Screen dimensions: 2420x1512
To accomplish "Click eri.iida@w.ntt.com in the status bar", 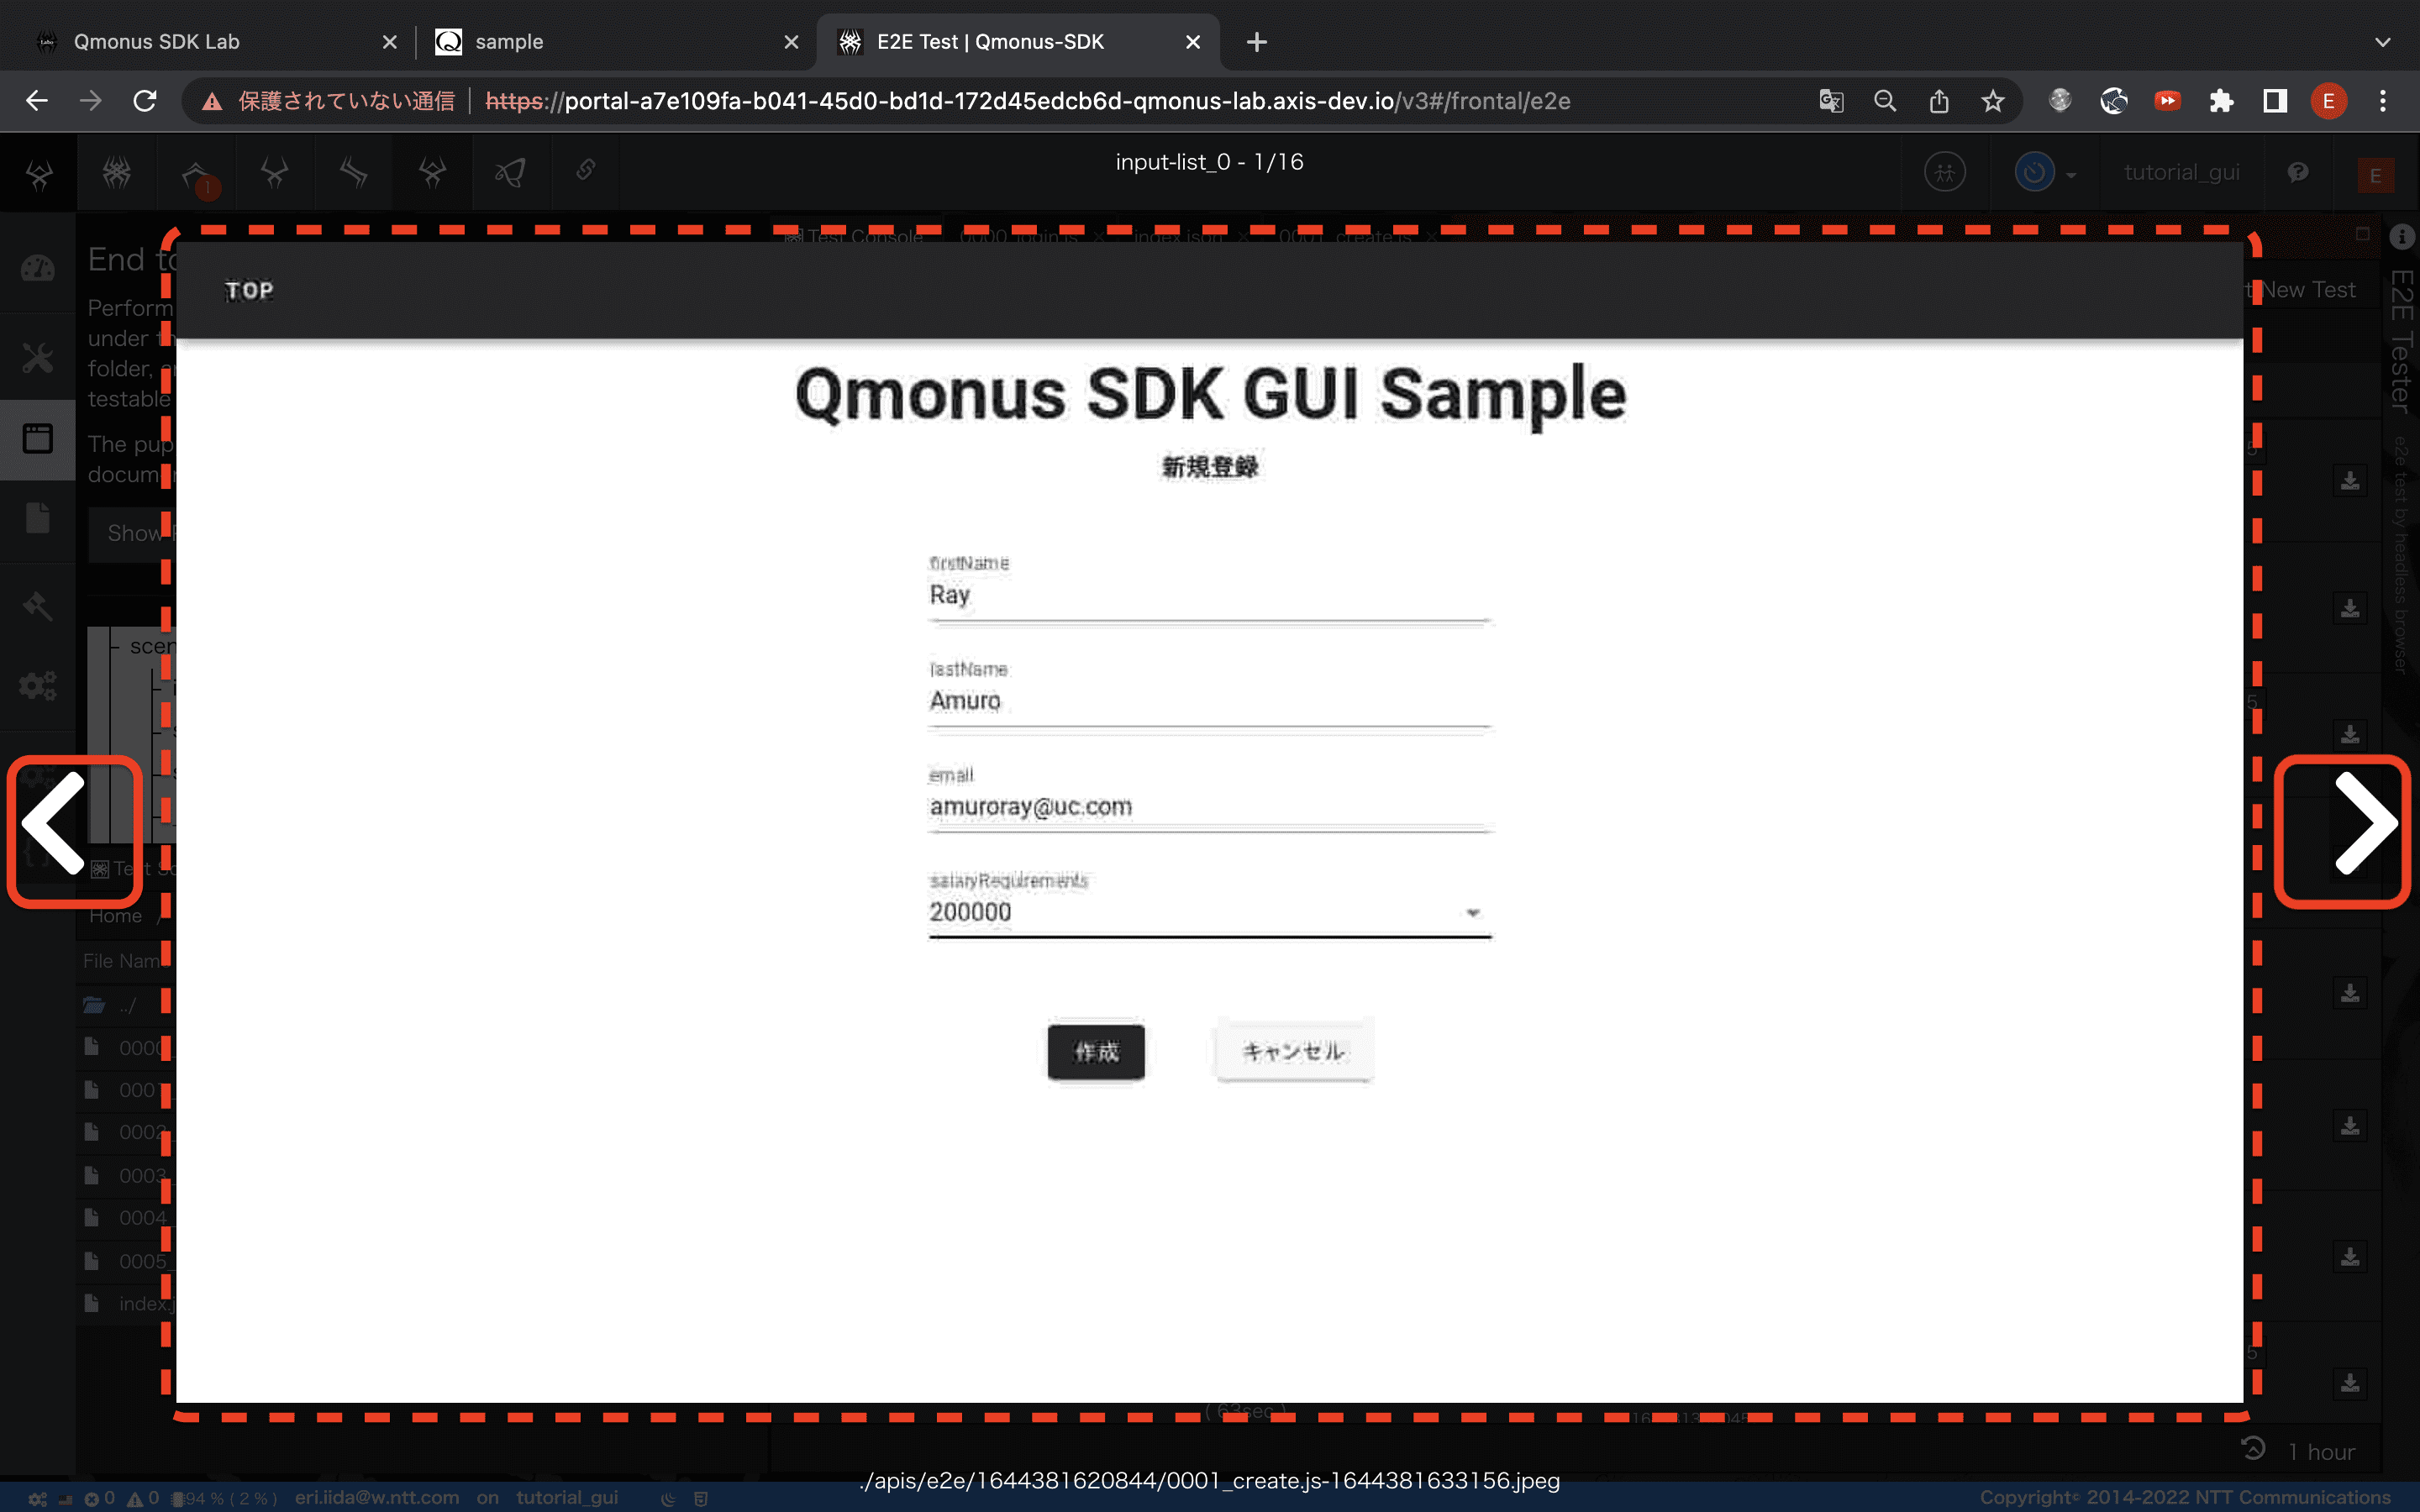I will coord(377,1497).
